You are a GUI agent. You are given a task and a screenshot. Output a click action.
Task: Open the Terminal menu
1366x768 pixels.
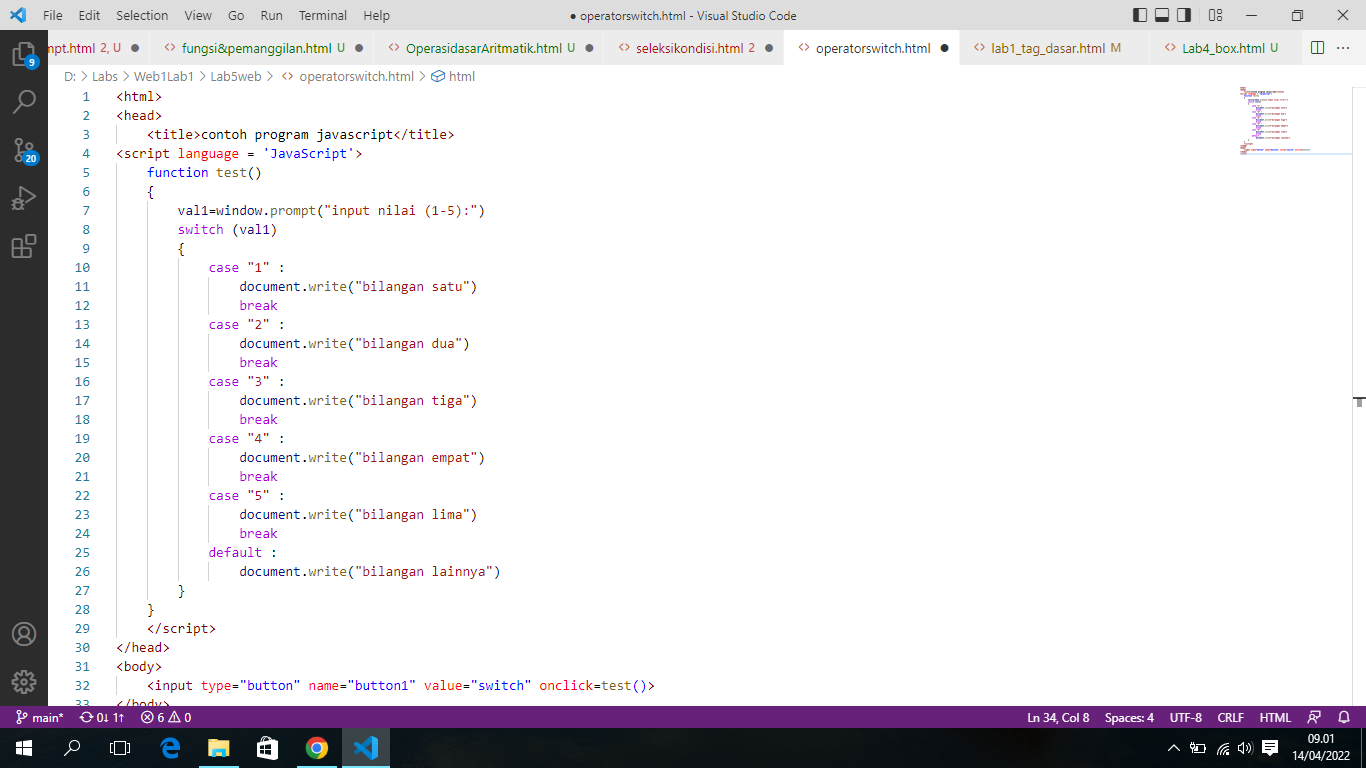[x=322, y=15]
